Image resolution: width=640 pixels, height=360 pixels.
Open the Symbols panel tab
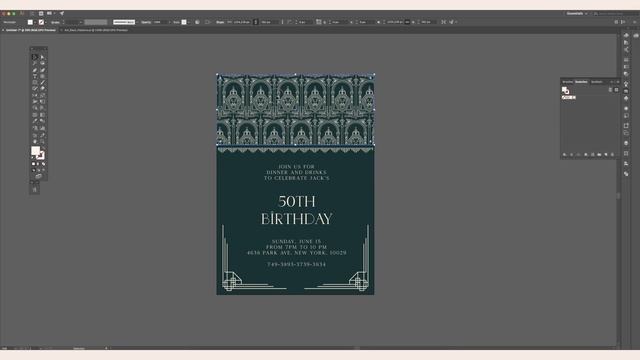pyautogui.click(x=597, y=82)
